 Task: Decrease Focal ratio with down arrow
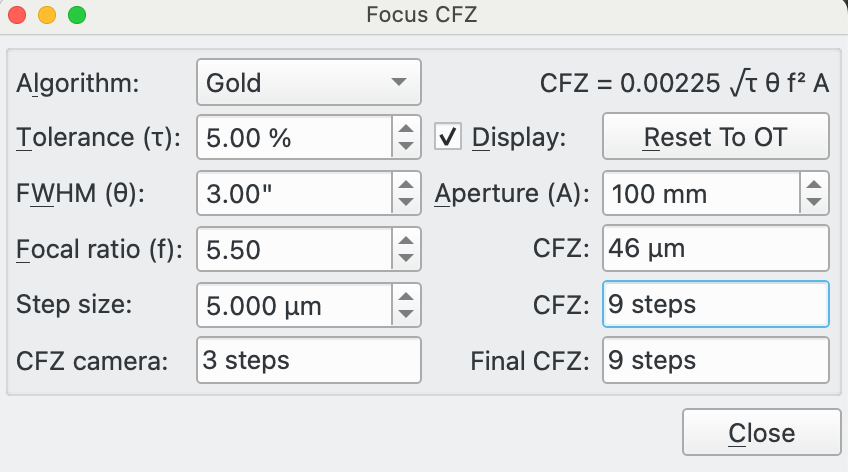[405, 258]
